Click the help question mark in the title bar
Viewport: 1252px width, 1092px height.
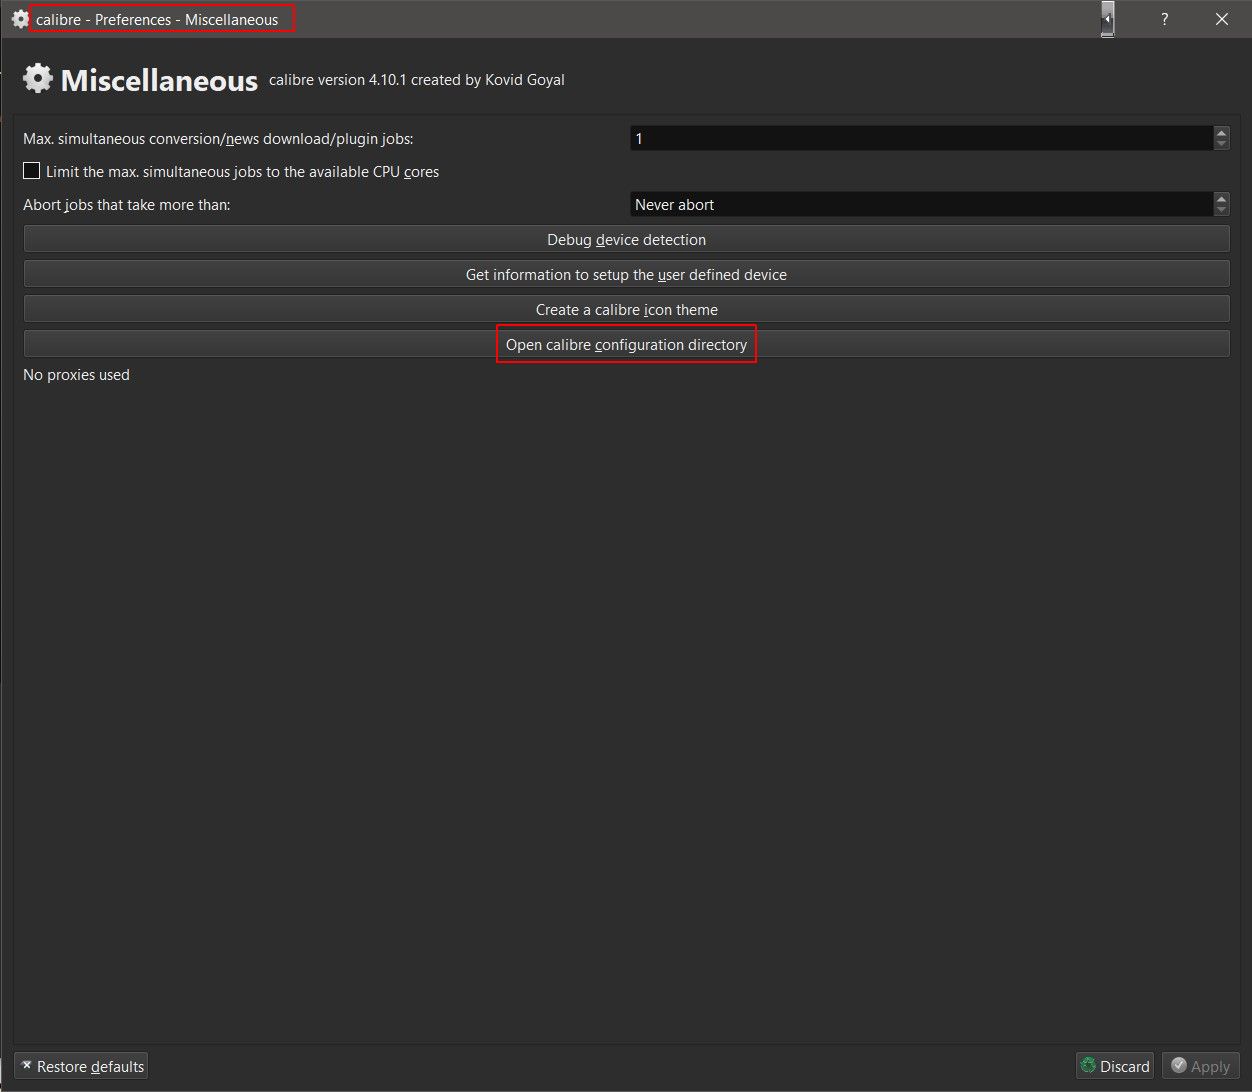point(1164,19)
